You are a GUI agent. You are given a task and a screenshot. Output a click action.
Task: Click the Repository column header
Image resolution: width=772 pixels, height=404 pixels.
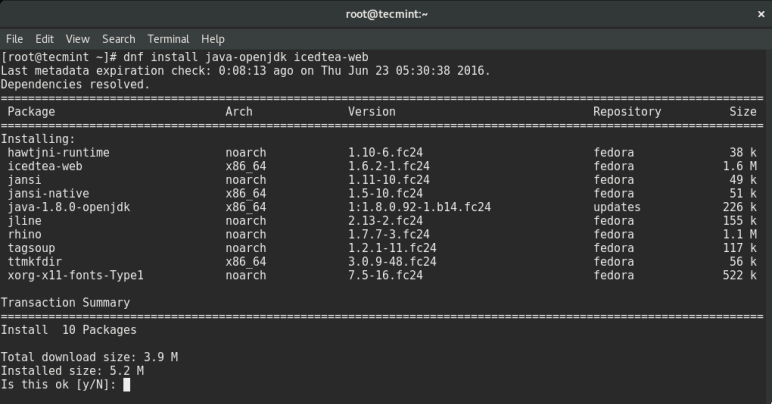pos(627,112)
